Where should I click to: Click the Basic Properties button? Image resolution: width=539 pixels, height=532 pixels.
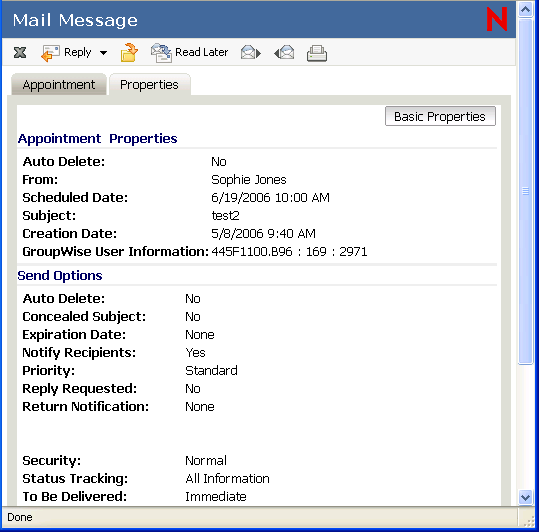(440, 117)
